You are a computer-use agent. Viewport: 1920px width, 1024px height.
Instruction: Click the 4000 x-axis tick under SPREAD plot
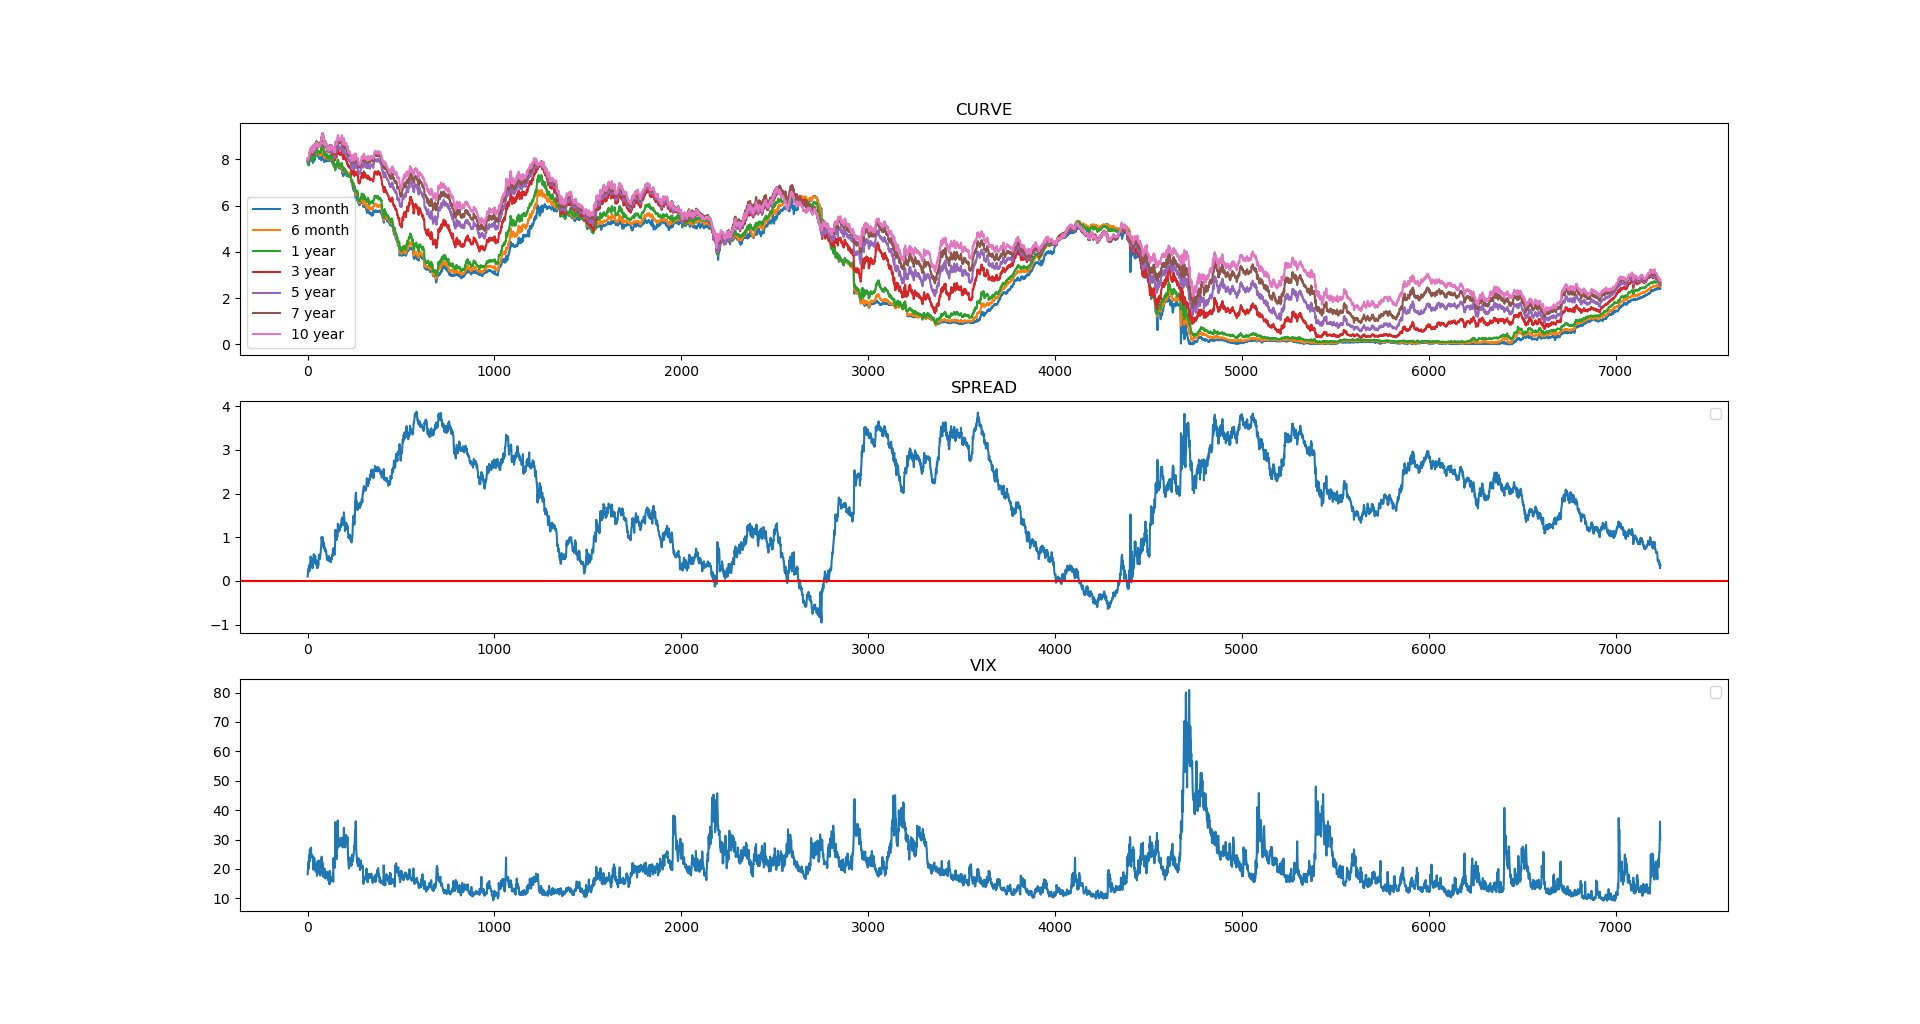1055,649
